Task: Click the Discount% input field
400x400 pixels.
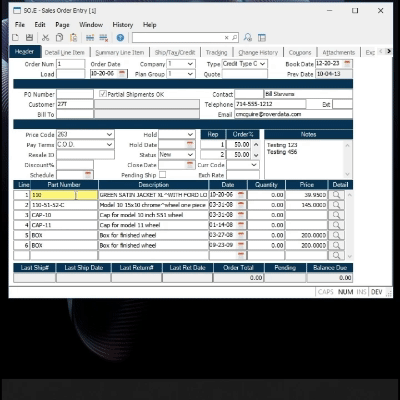Action: tap(75, 165)
